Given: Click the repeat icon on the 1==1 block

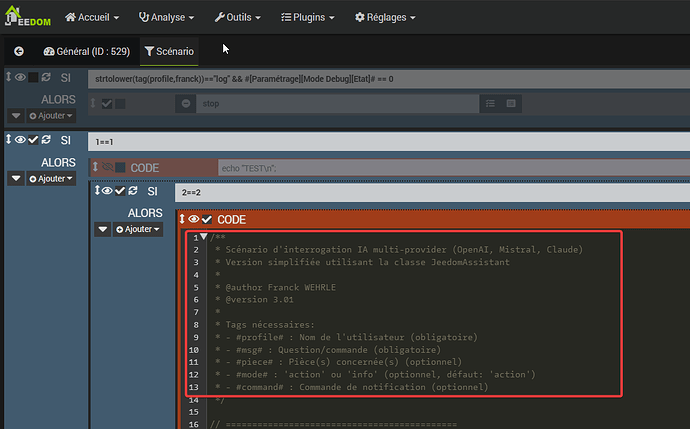Looking at the screenshot, I should click(48, 141).
